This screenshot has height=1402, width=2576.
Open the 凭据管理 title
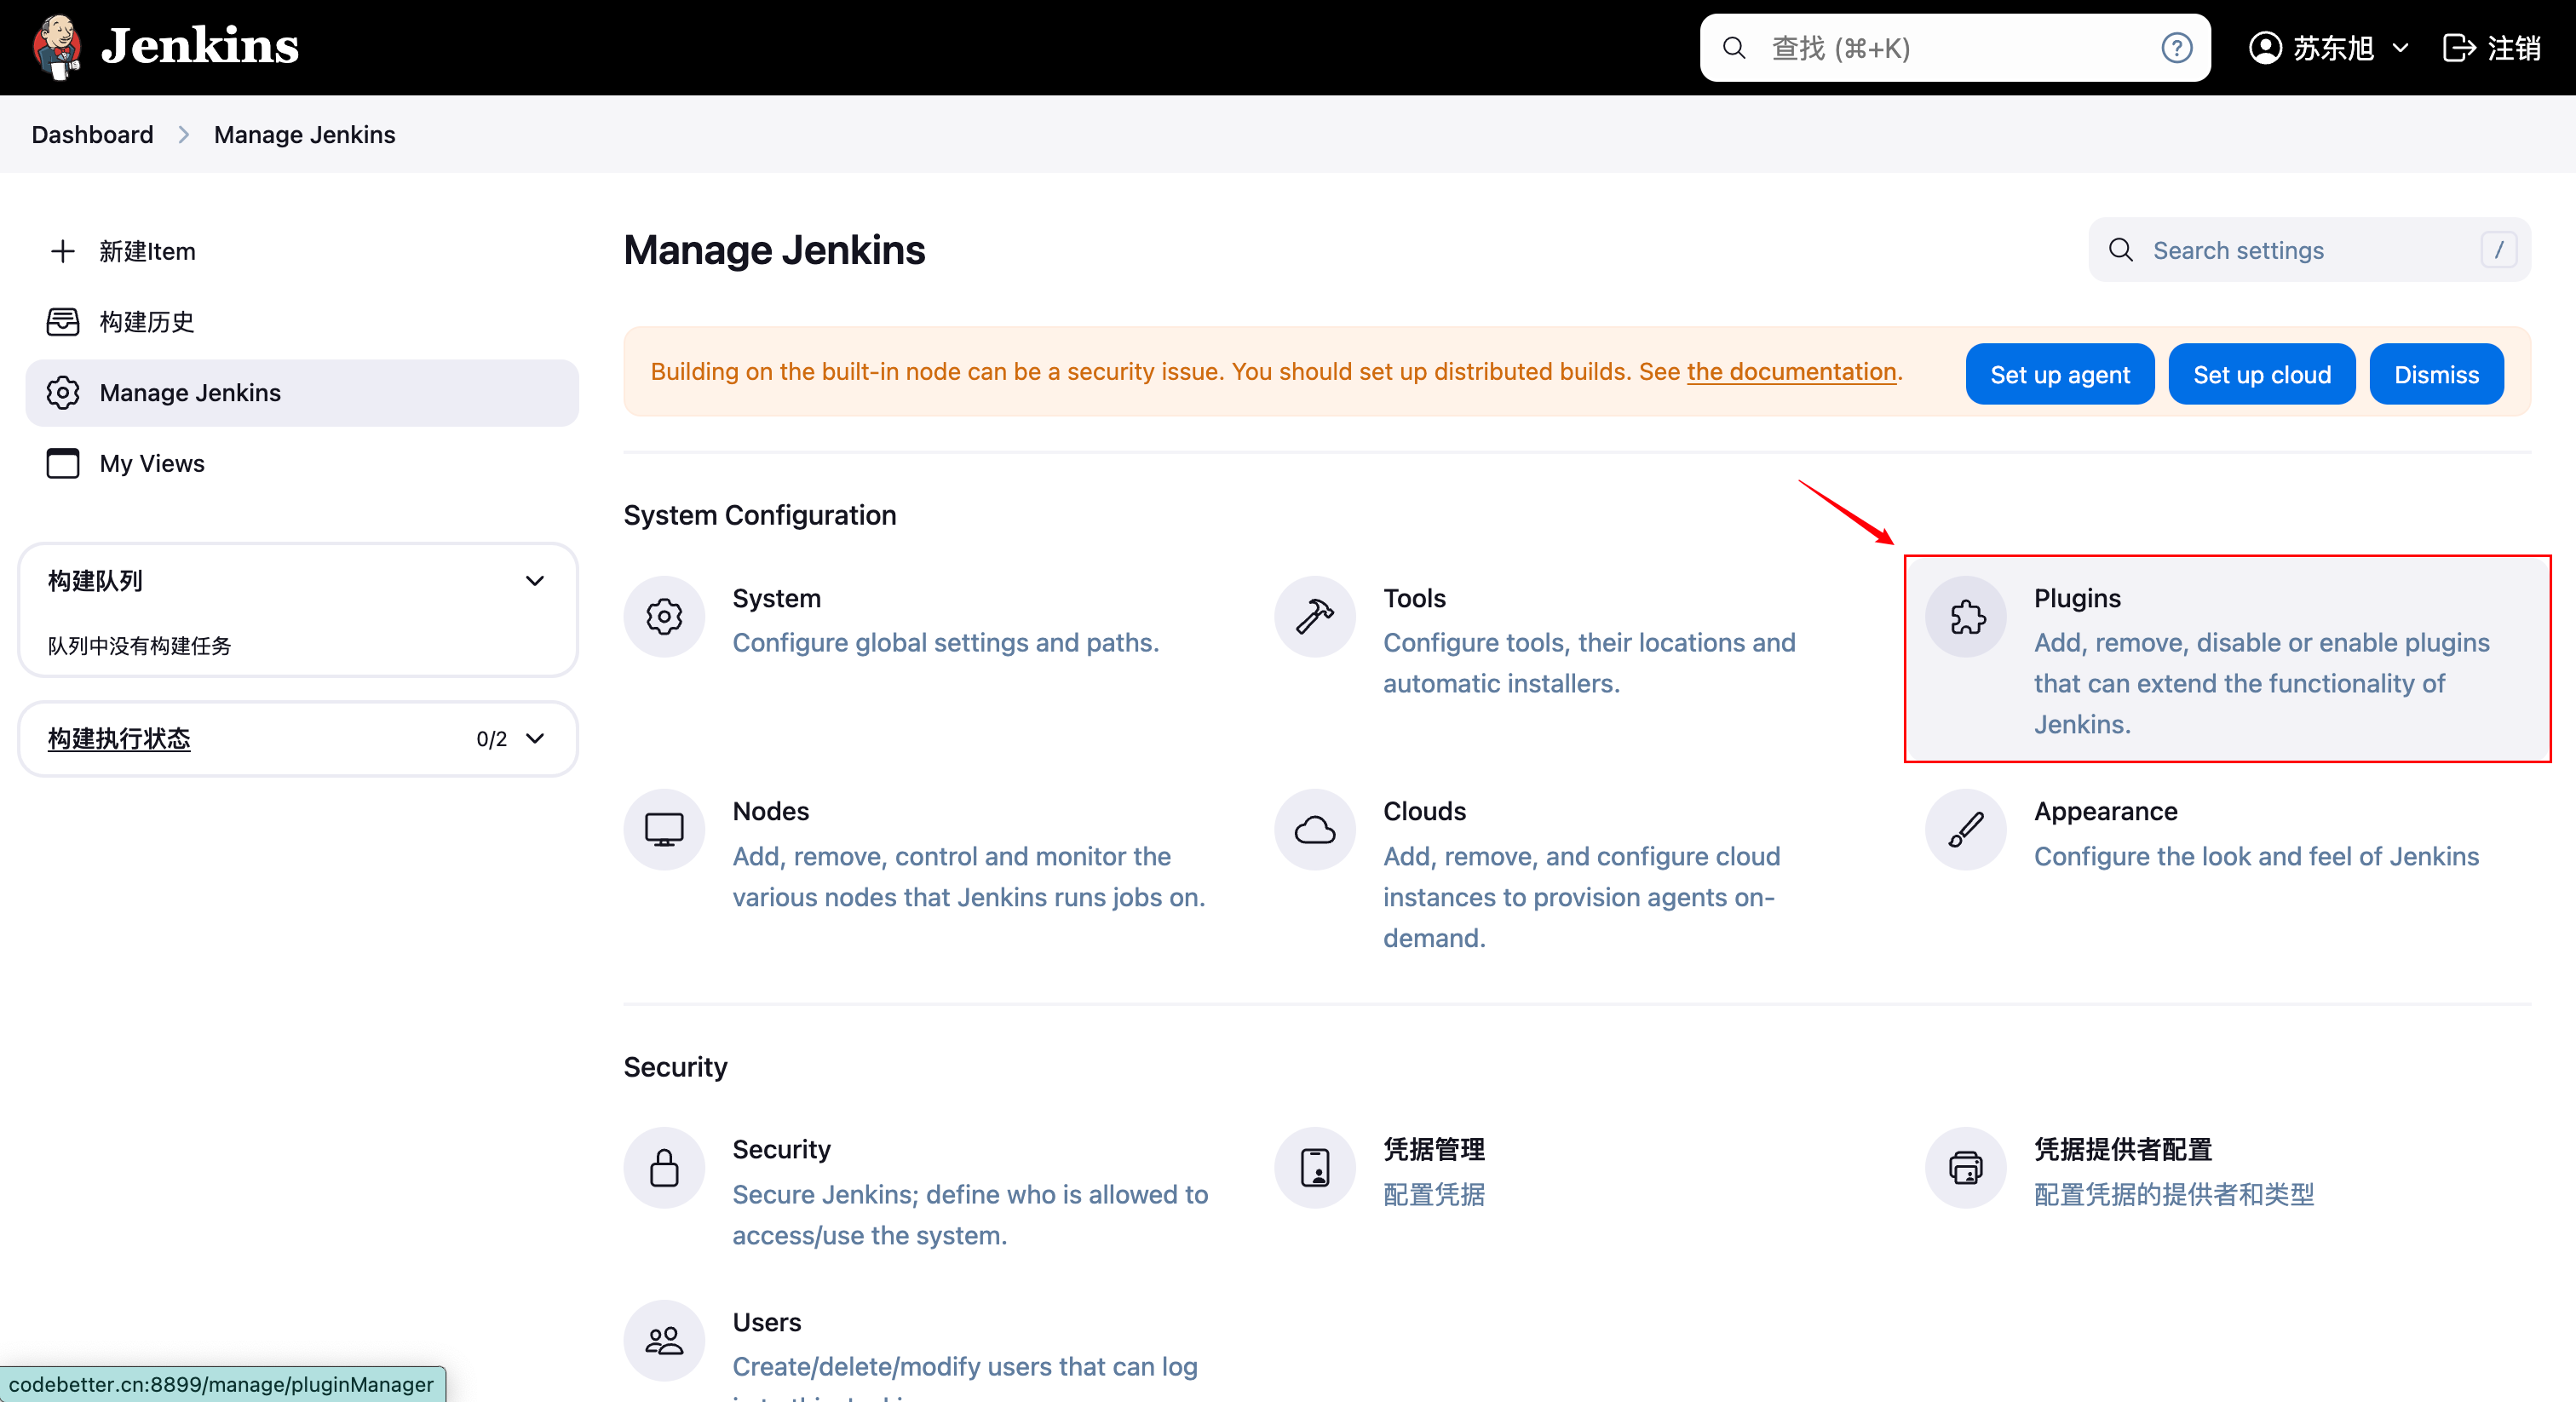pos(1433,1149)
